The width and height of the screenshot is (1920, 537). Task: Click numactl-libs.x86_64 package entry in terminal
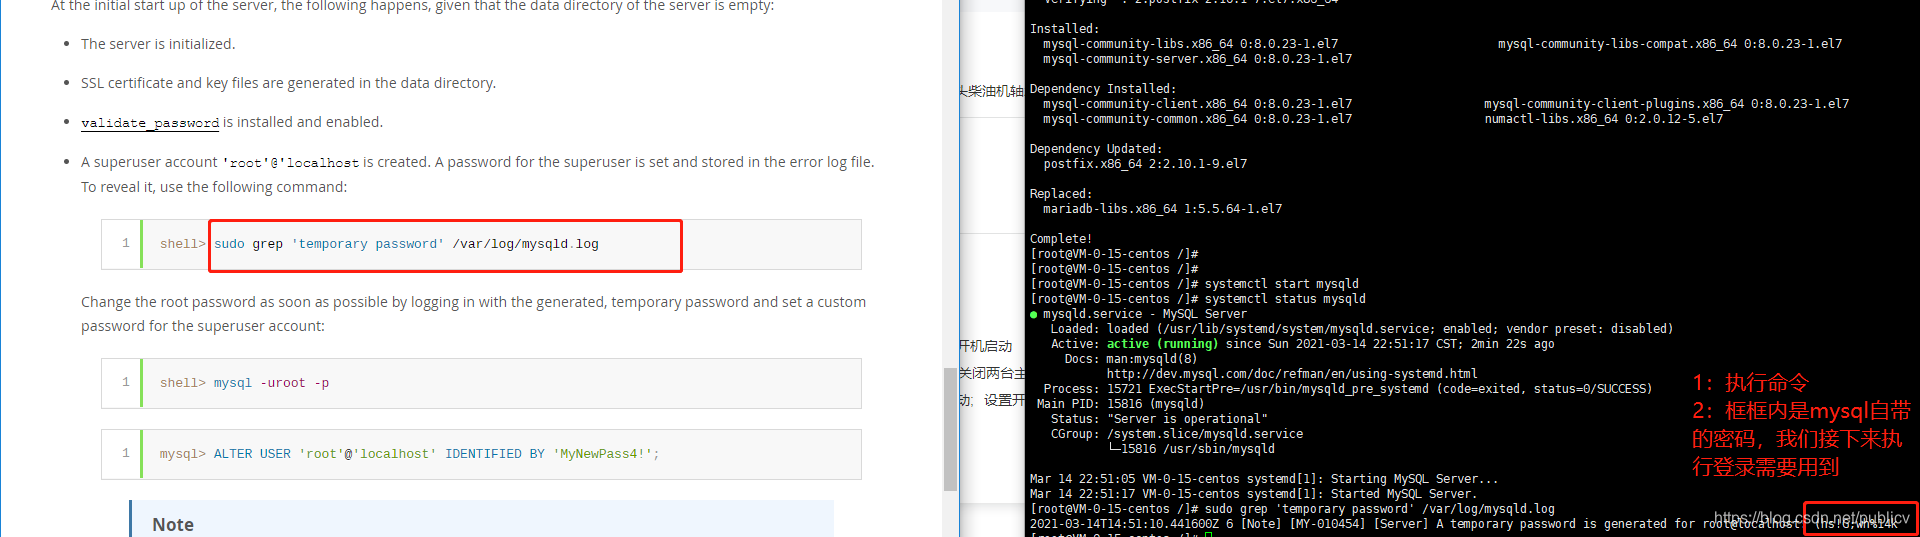1604,119
